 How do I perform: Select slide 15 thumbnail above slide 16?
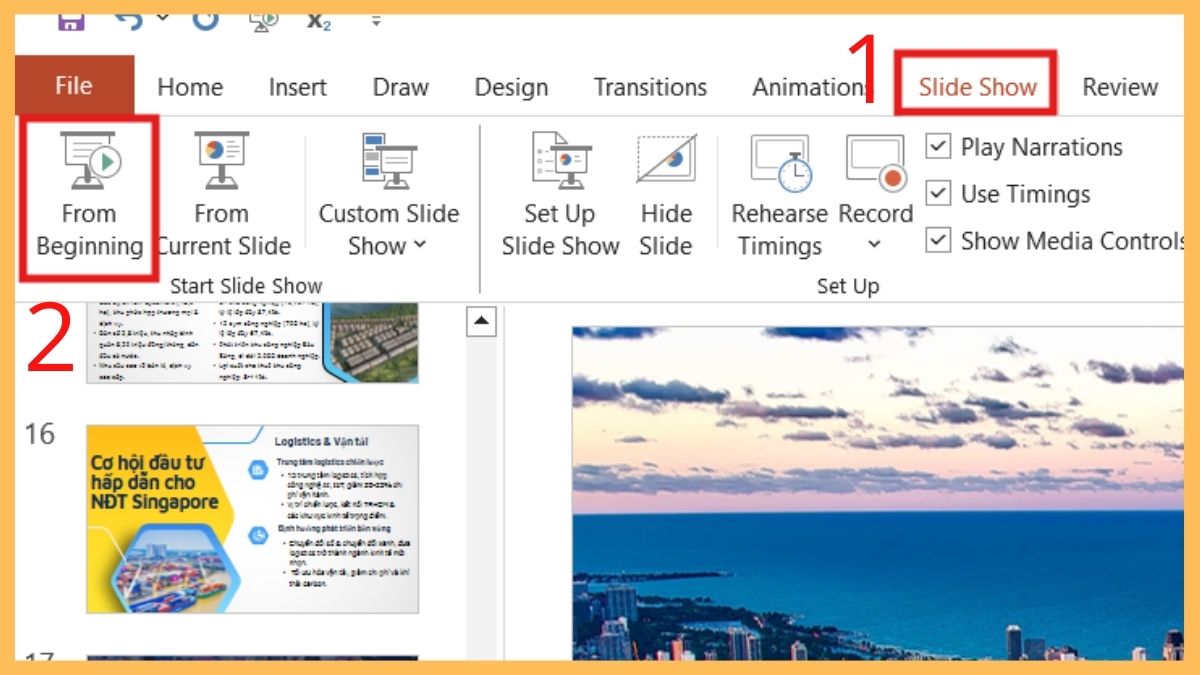pyautogui.click(x=252, y=343)
